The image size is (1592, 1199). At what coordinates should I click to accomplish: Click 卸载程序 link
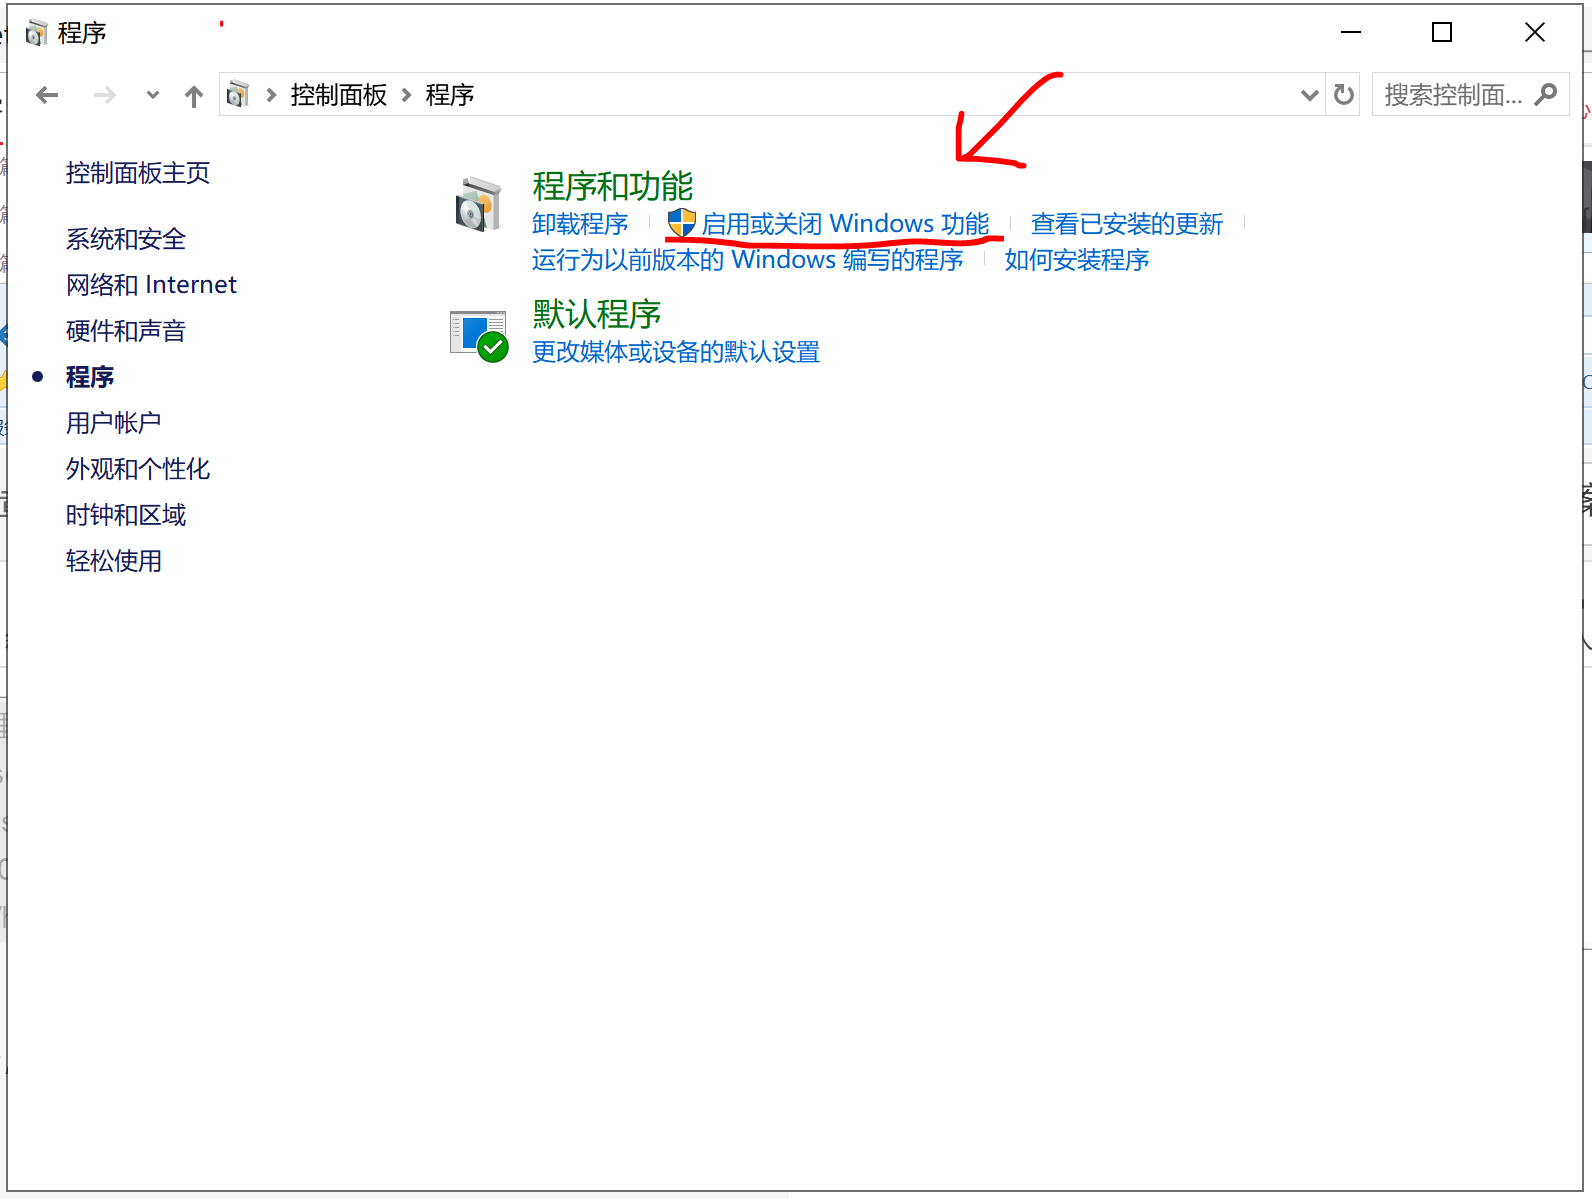pos(580,224)
